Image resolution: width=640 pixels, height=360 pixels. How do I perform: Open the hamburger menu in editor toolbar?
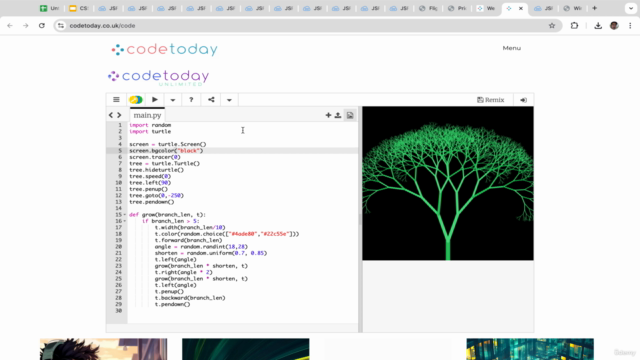pos(116,100)
